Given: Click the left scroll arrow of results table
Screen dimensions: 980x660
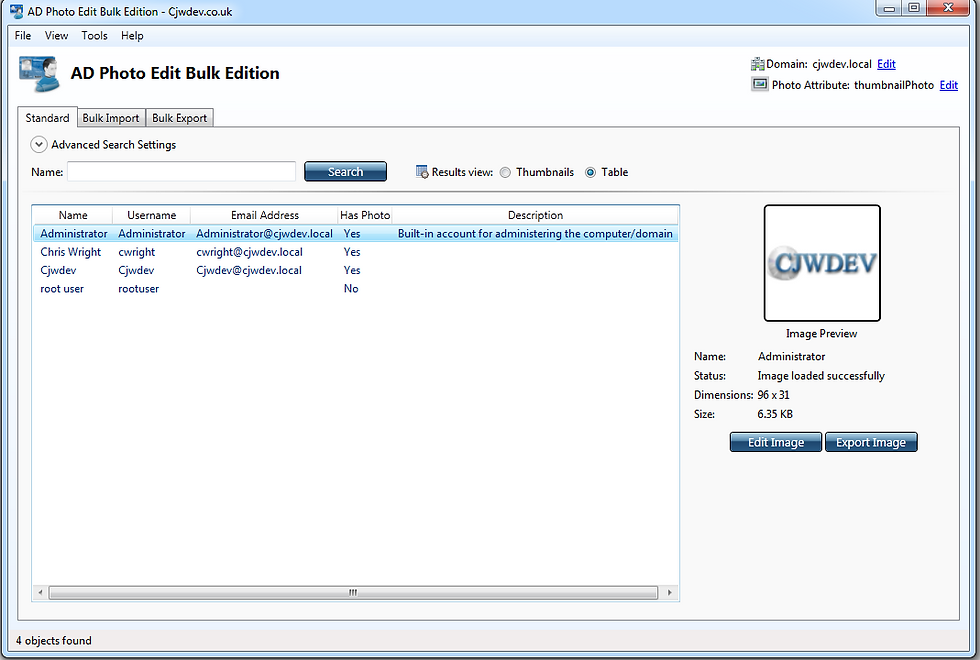Looking at the screenshot, I should (41, 592).
